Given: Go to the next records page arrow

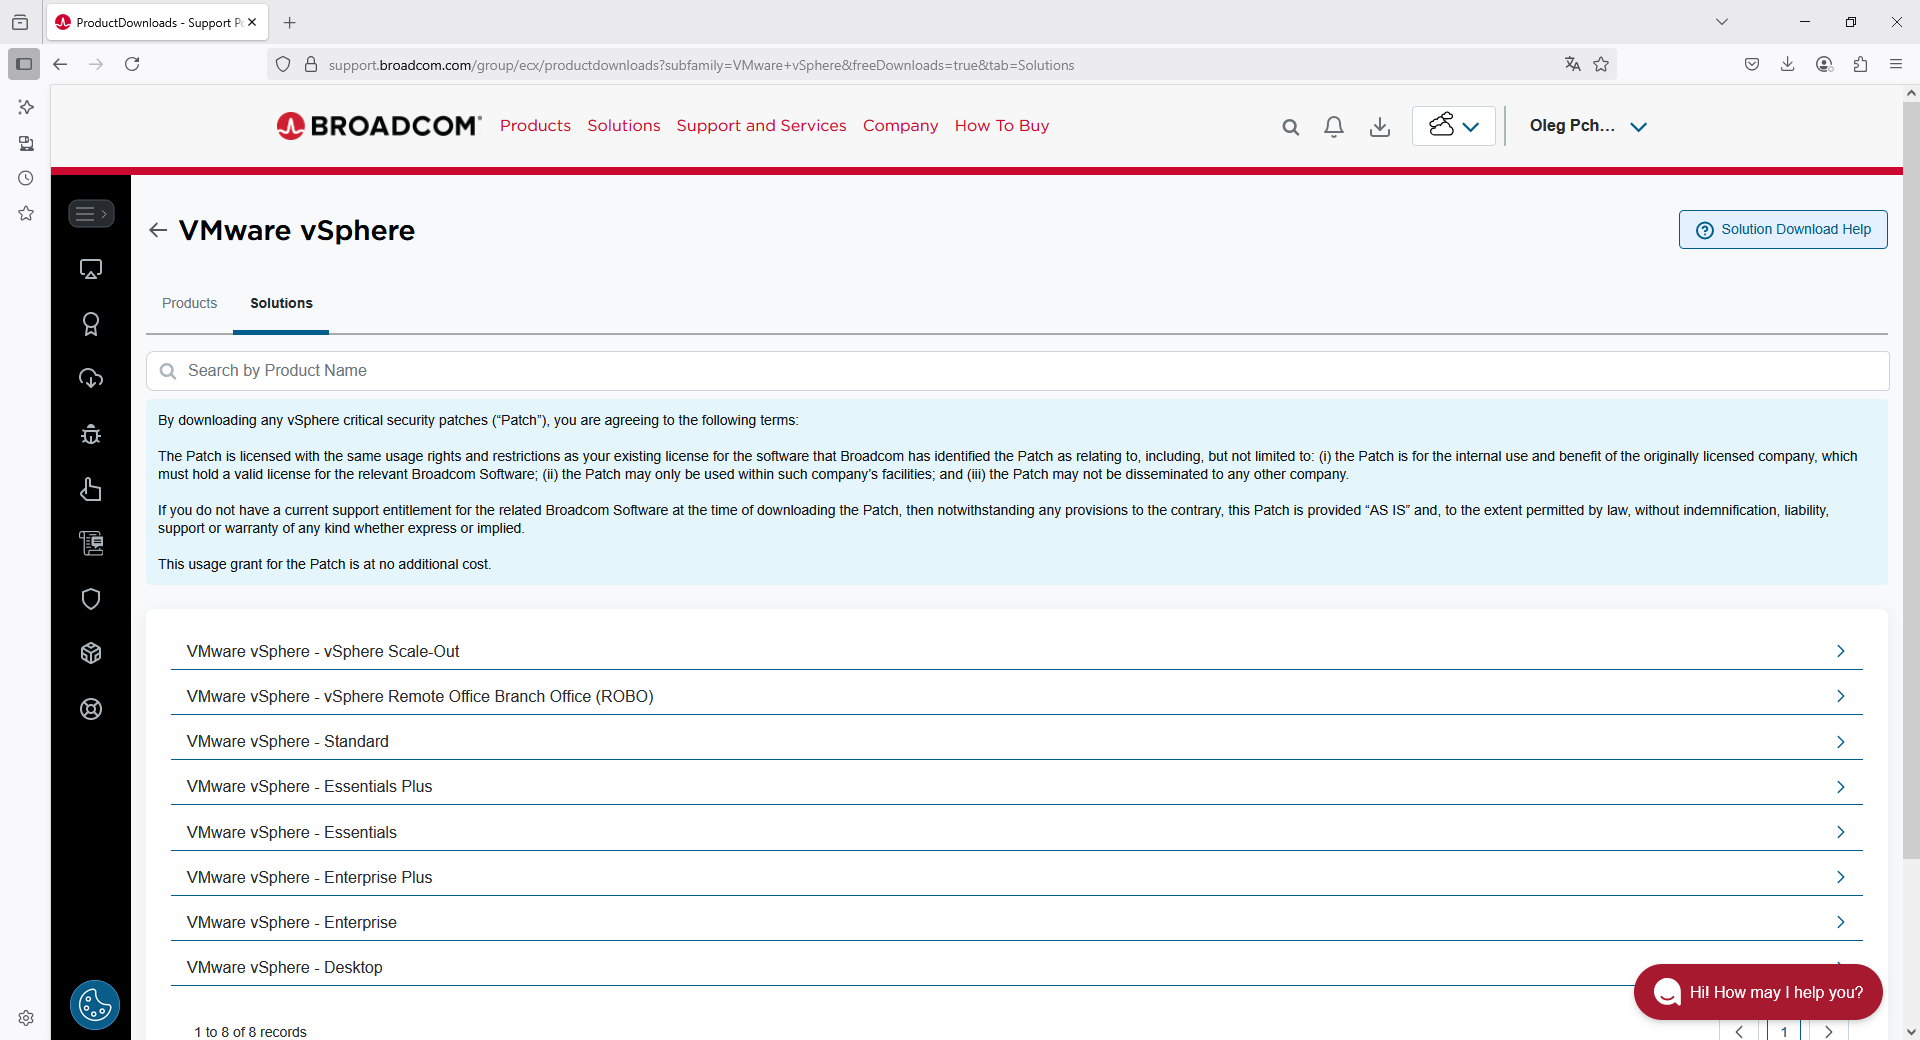Looking at the screenshot, I should (1829, 1031).
